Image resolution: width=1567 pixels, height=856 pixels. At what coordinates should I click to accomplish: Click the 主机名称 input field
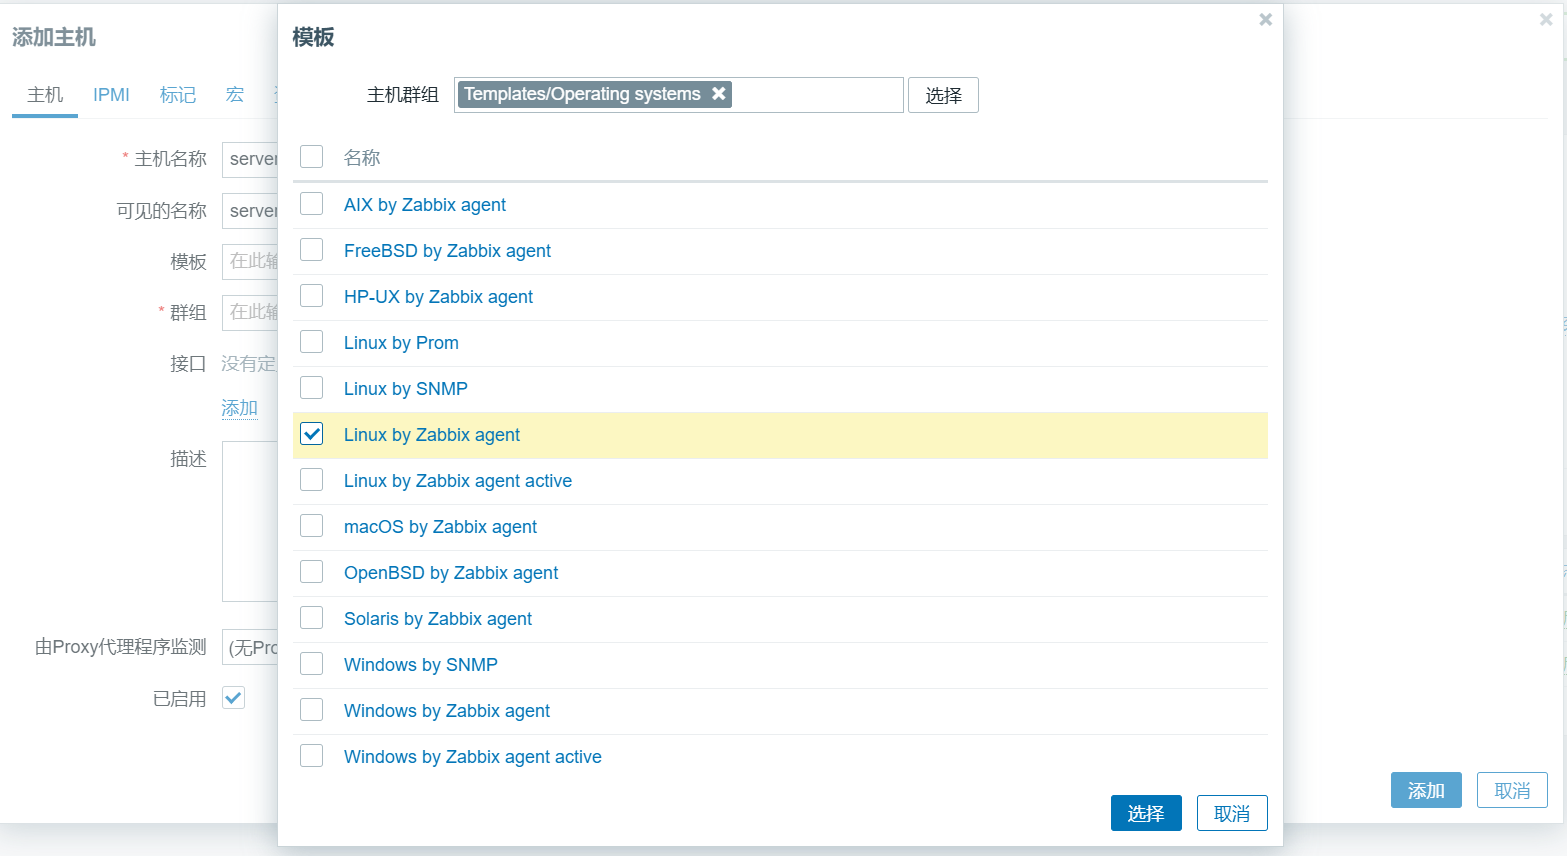tap(250, 159)
